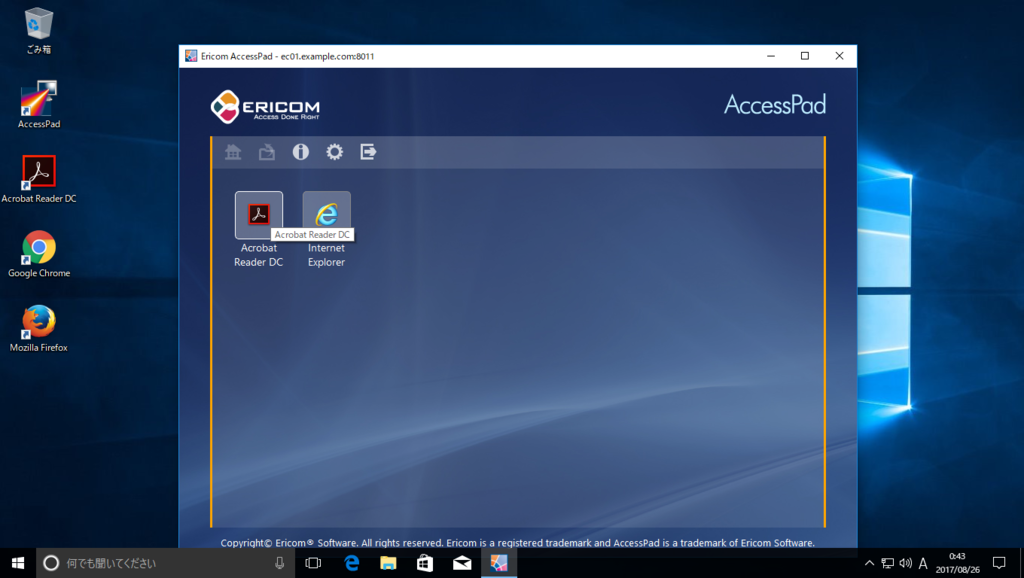Image resolution: width=1024 pixels, height=578 pixels.
Task: Minimize the Ericom AccessPad window
Action: click(771, 56)
